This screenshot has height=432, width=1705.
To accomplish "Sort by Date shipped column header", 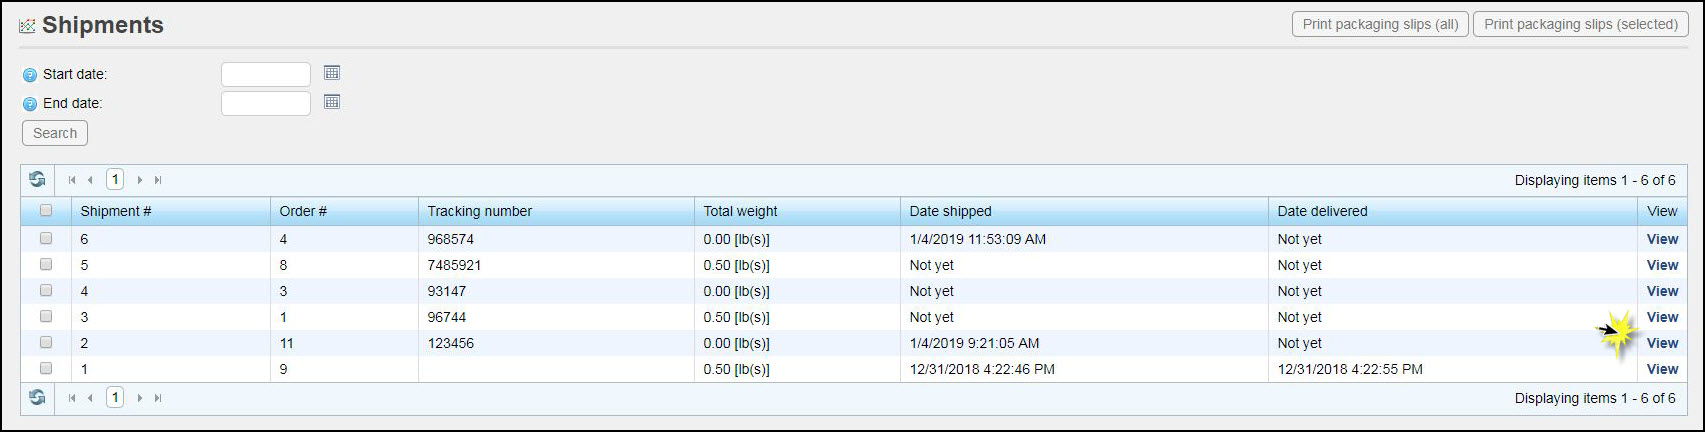I will [950, 211].
